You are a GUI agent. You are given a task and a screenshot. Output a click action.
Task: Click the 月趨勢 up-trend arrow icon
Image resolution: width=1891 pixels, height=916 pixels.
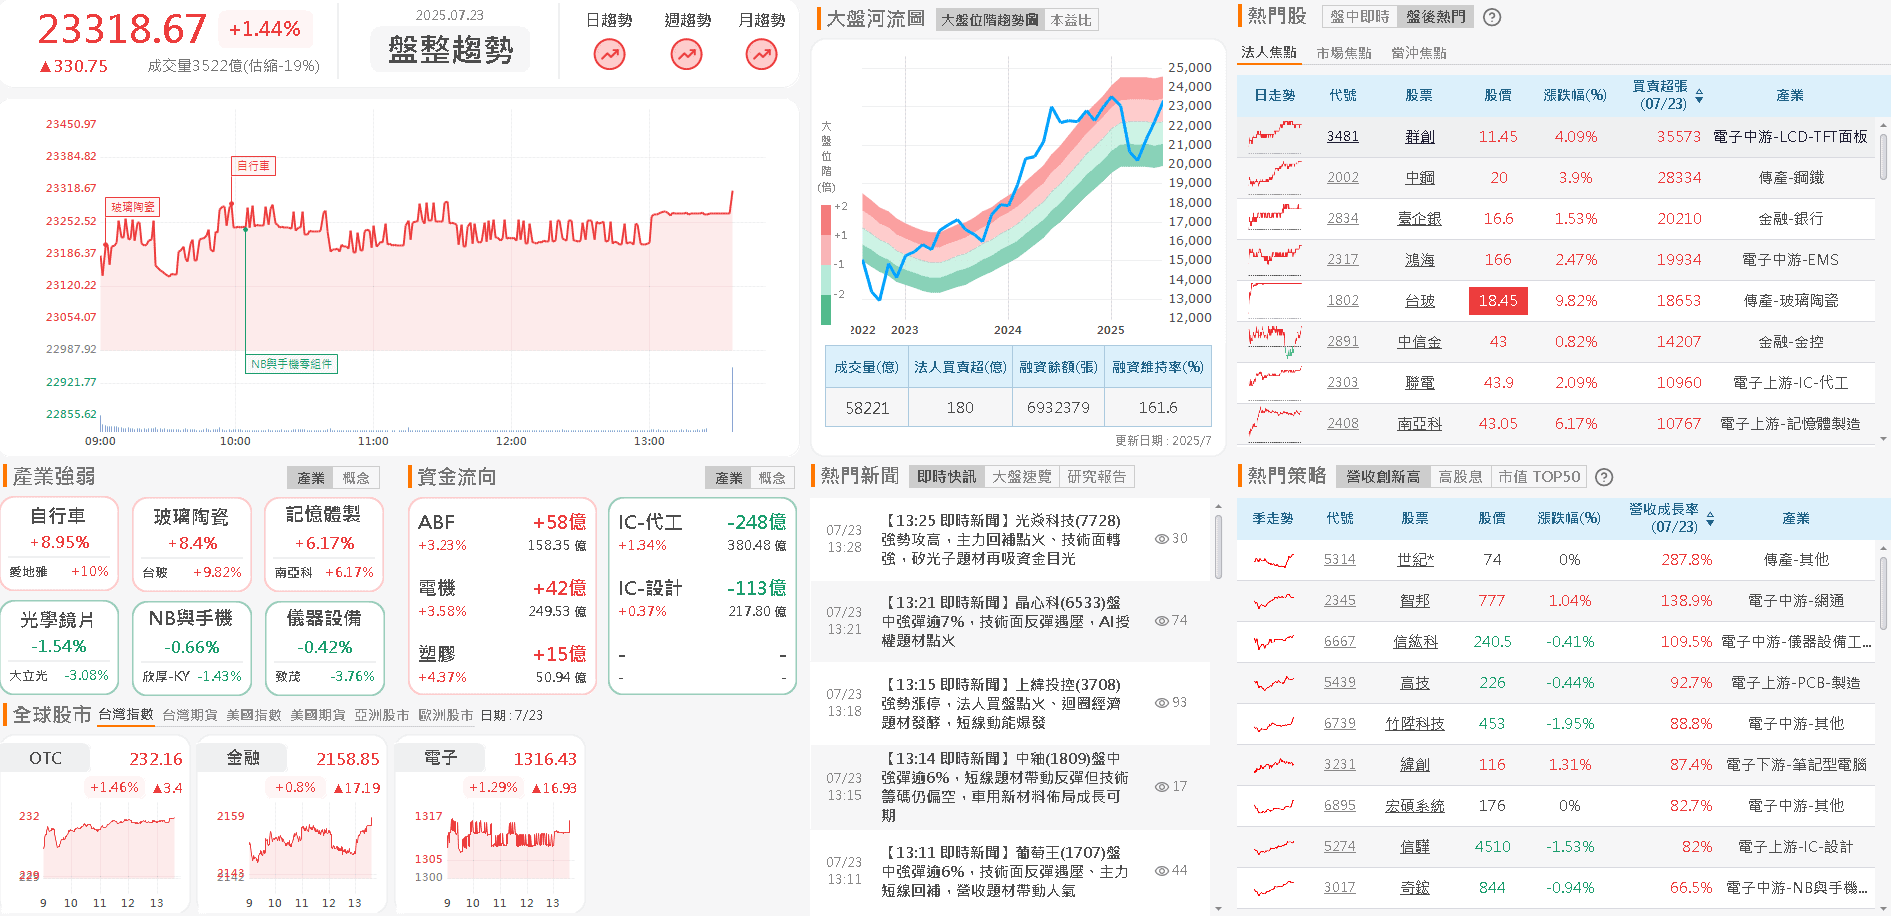pyautogui.click(x=762, y=54)
